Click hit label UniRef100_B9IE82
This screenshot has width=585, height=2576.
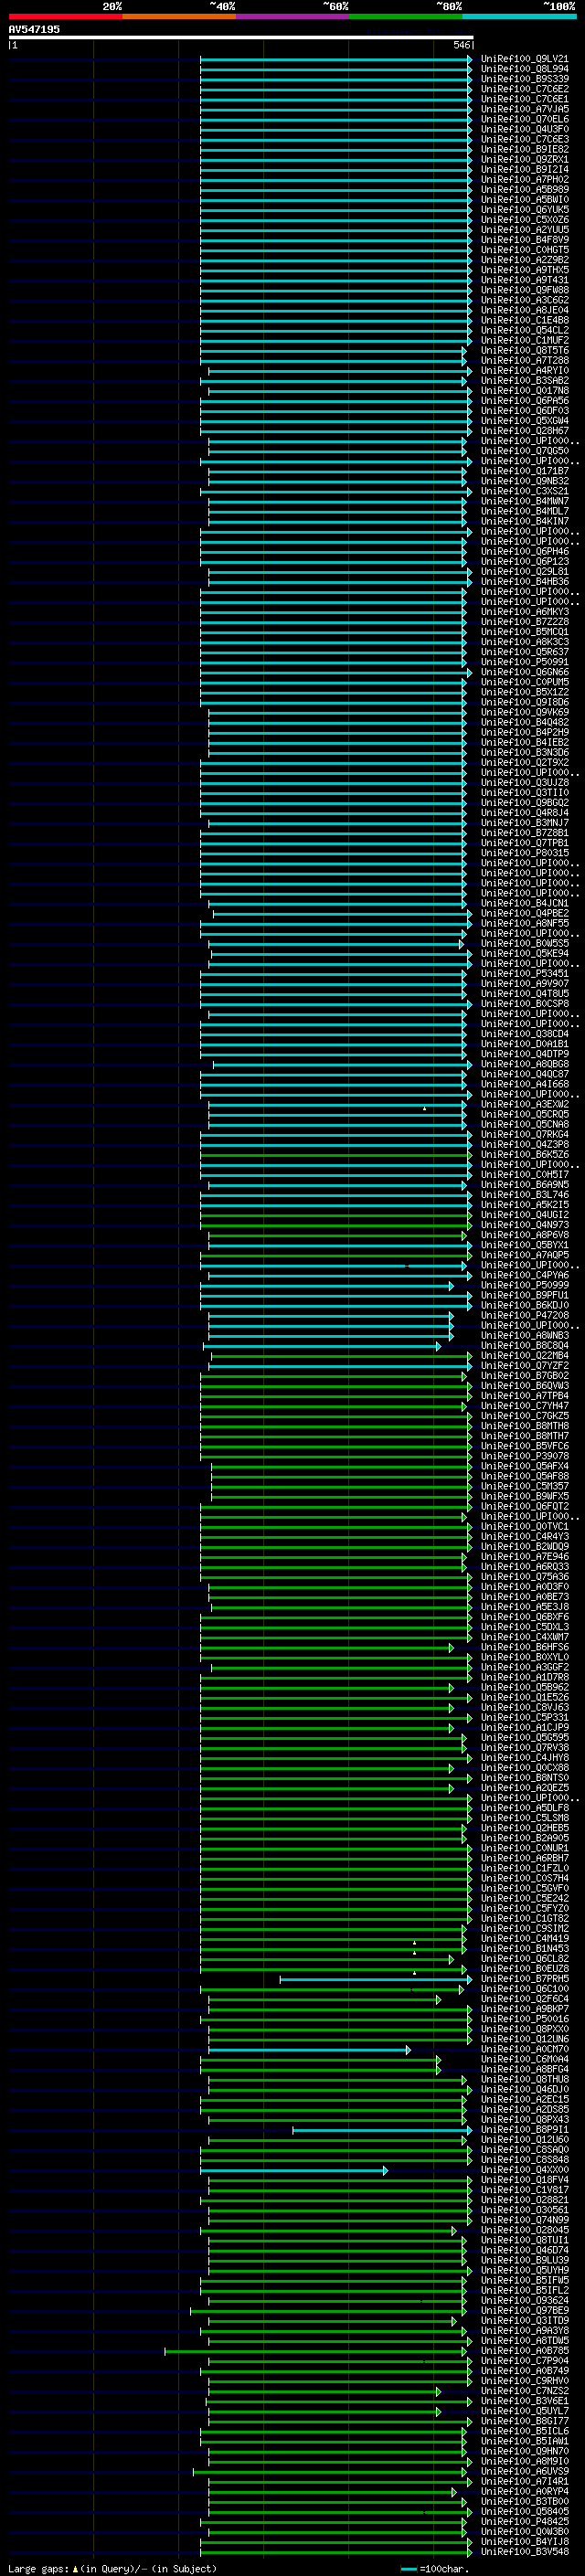tap(524, 149)
